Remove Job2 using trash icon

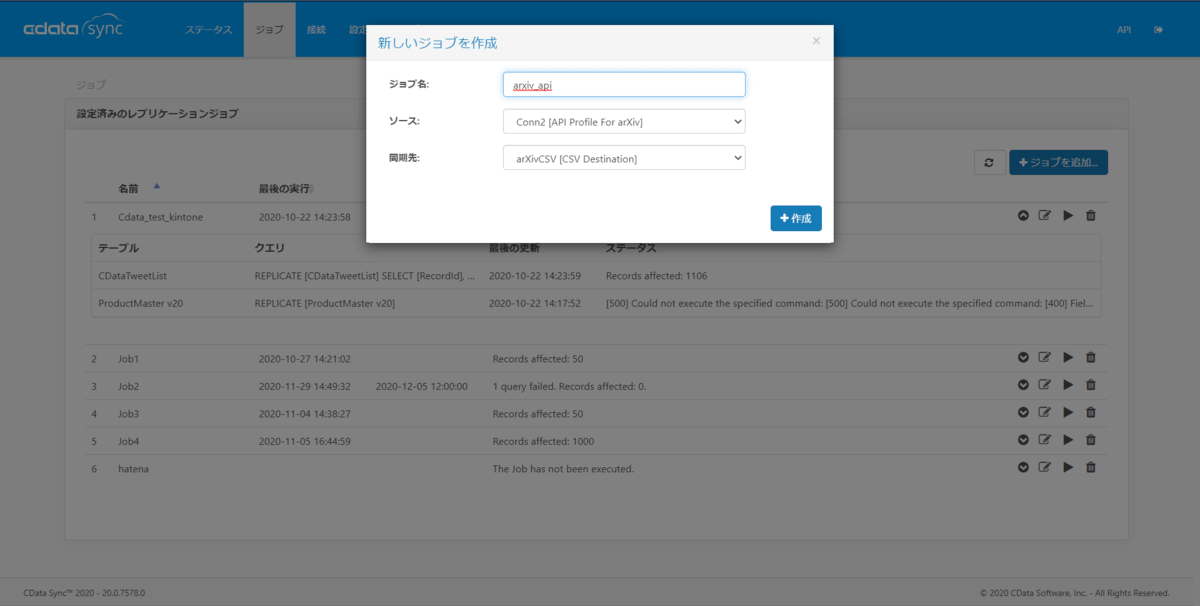[1091, 385]
